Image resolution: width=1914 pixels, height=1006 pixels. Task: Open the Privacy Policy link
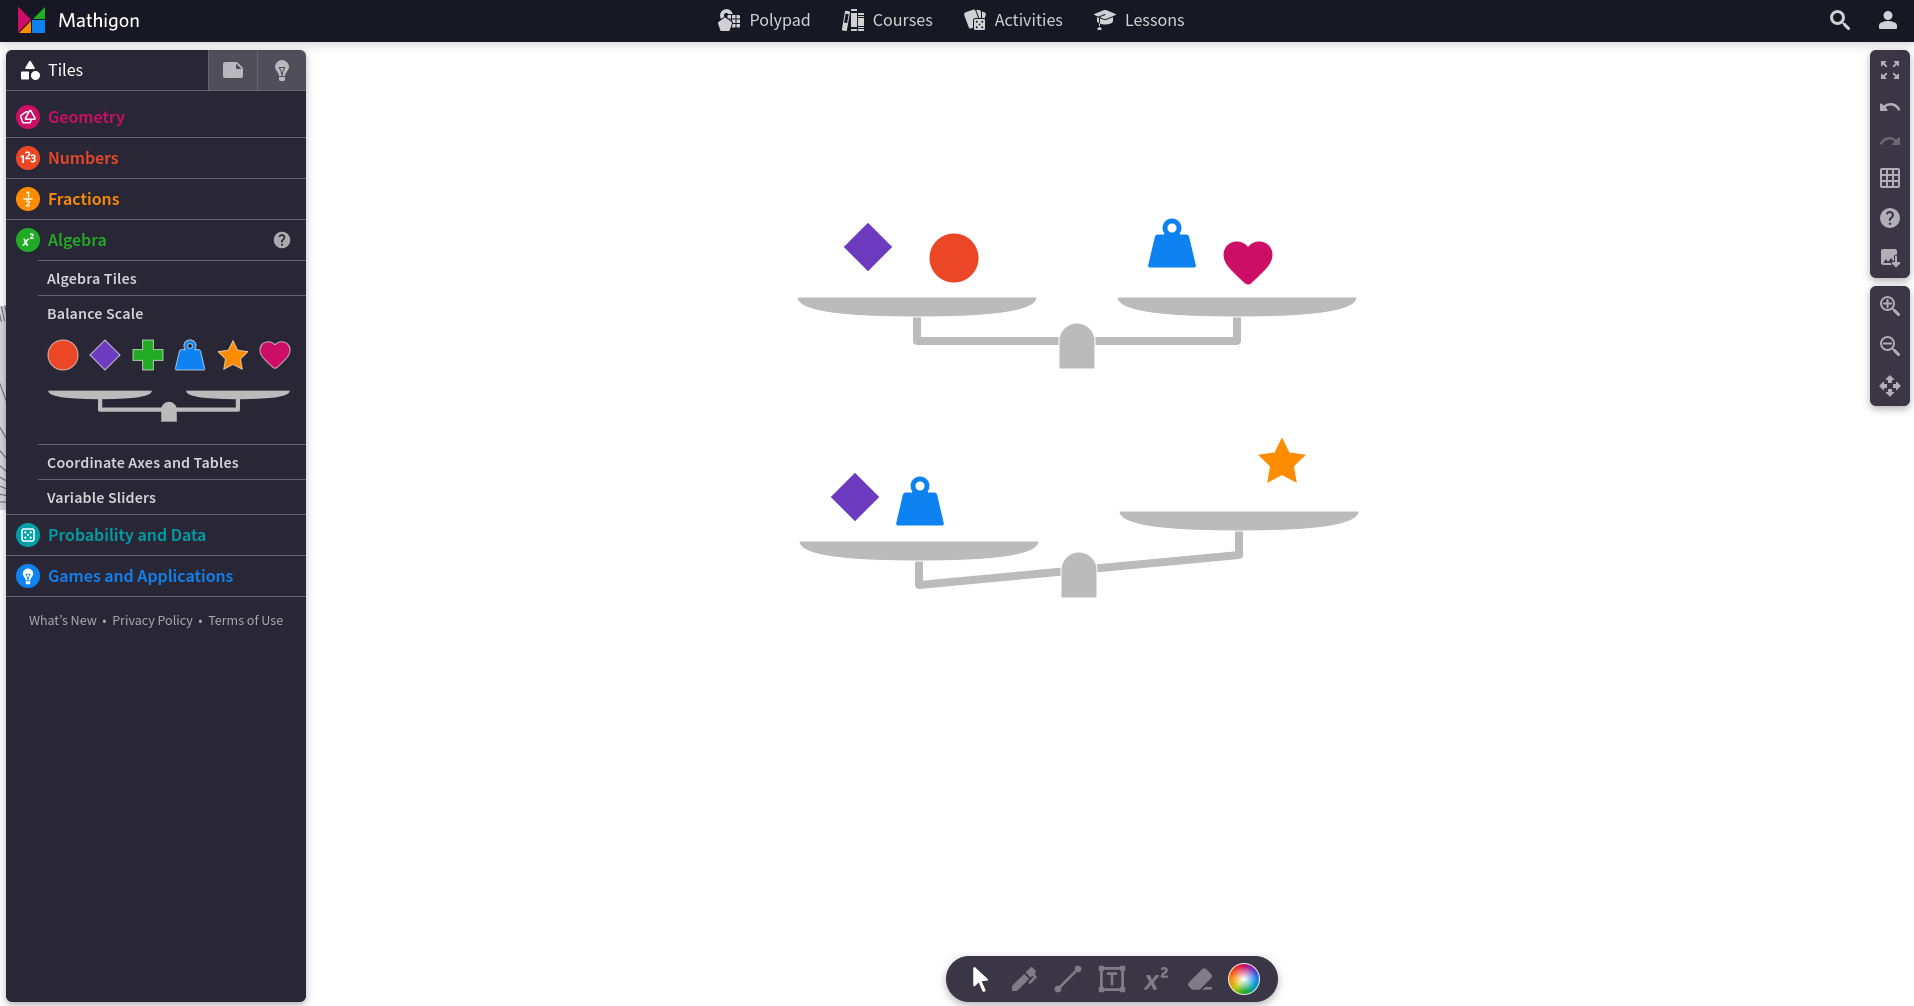pyautogui.click(x=152, y=621)
